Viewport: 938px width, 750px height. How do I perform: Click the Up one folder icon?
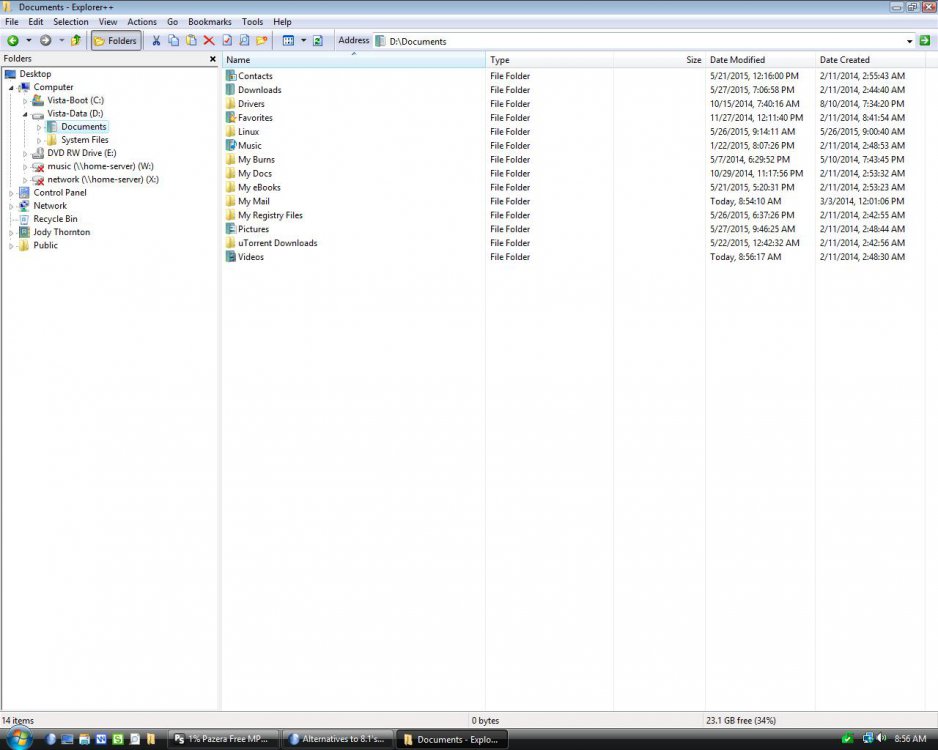(x=75, y=41)
